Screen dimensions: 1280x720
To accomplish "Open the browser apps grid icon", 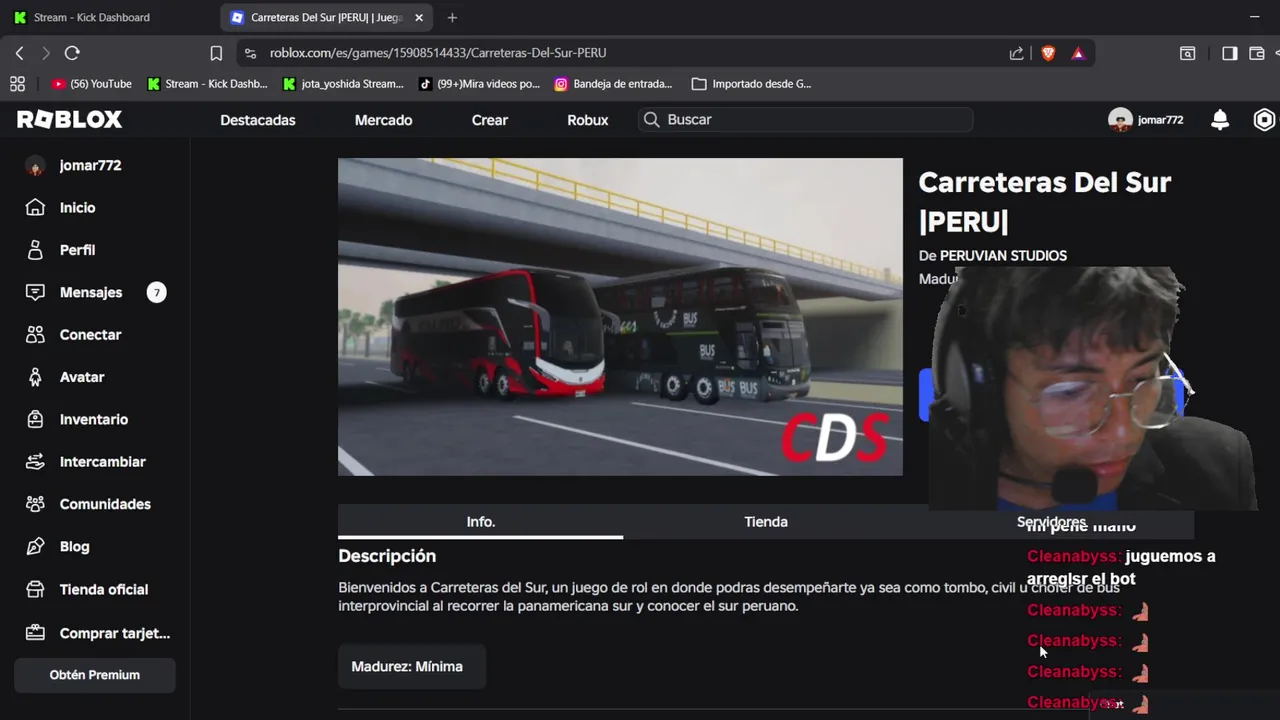I will 17,84.
